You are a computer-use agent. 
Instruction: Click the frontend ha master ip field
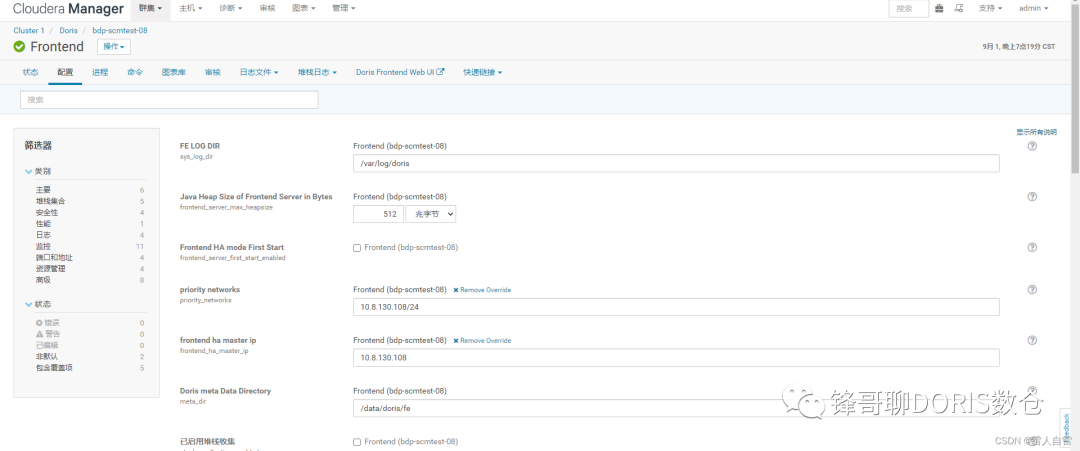coord(676,358)
